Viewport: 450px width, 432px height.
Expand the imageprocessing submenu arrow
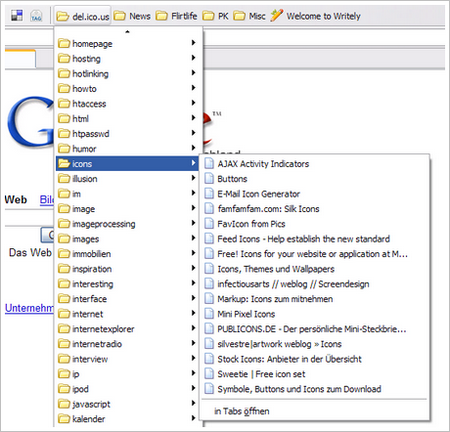[193, 223]
